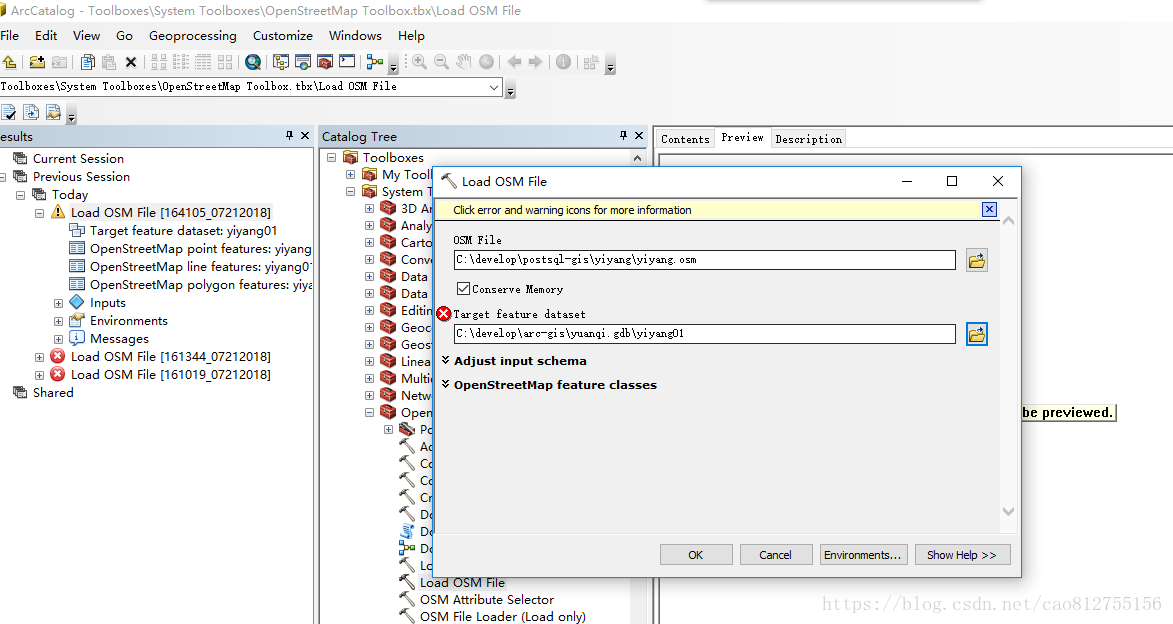The height and width of the screenshot is (624, 1173).
Task: Launch the ModelBuilder window icon
Action: [x=375, y=62]
